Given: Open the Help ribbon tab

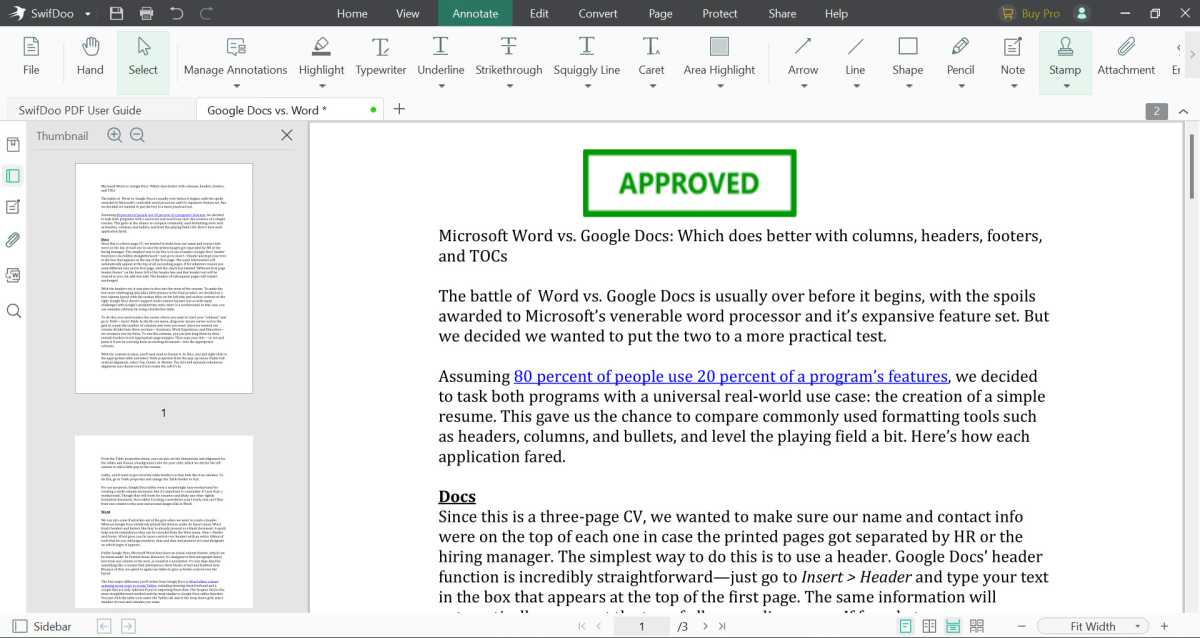Looking at the screenshot, I should click(x=836, y=14).
